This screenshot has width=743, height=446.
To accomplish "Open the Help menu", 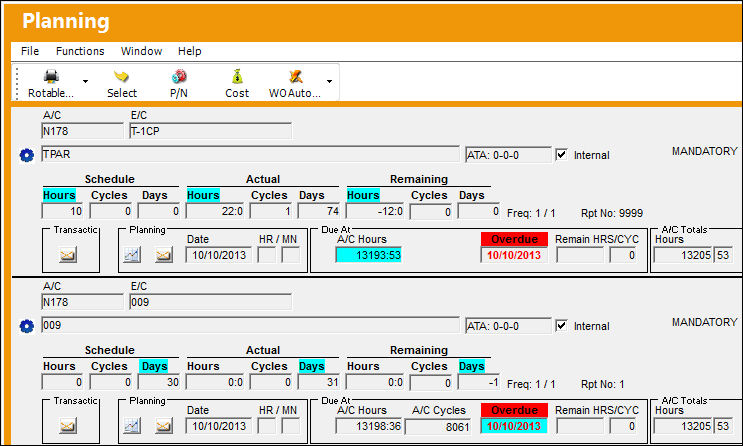I will [x=190, y=51].
